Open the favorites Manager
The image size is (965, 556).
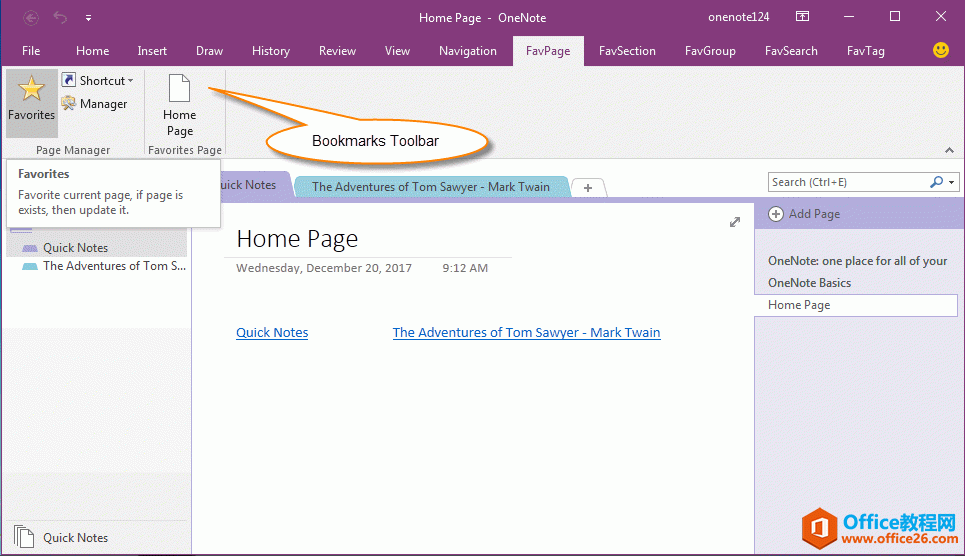(x=94, y=103)
